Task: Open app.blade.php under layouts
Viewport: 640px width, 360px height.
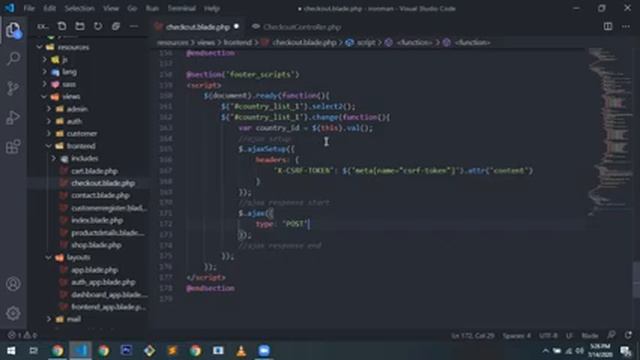Action: click(x=94, y=269)
